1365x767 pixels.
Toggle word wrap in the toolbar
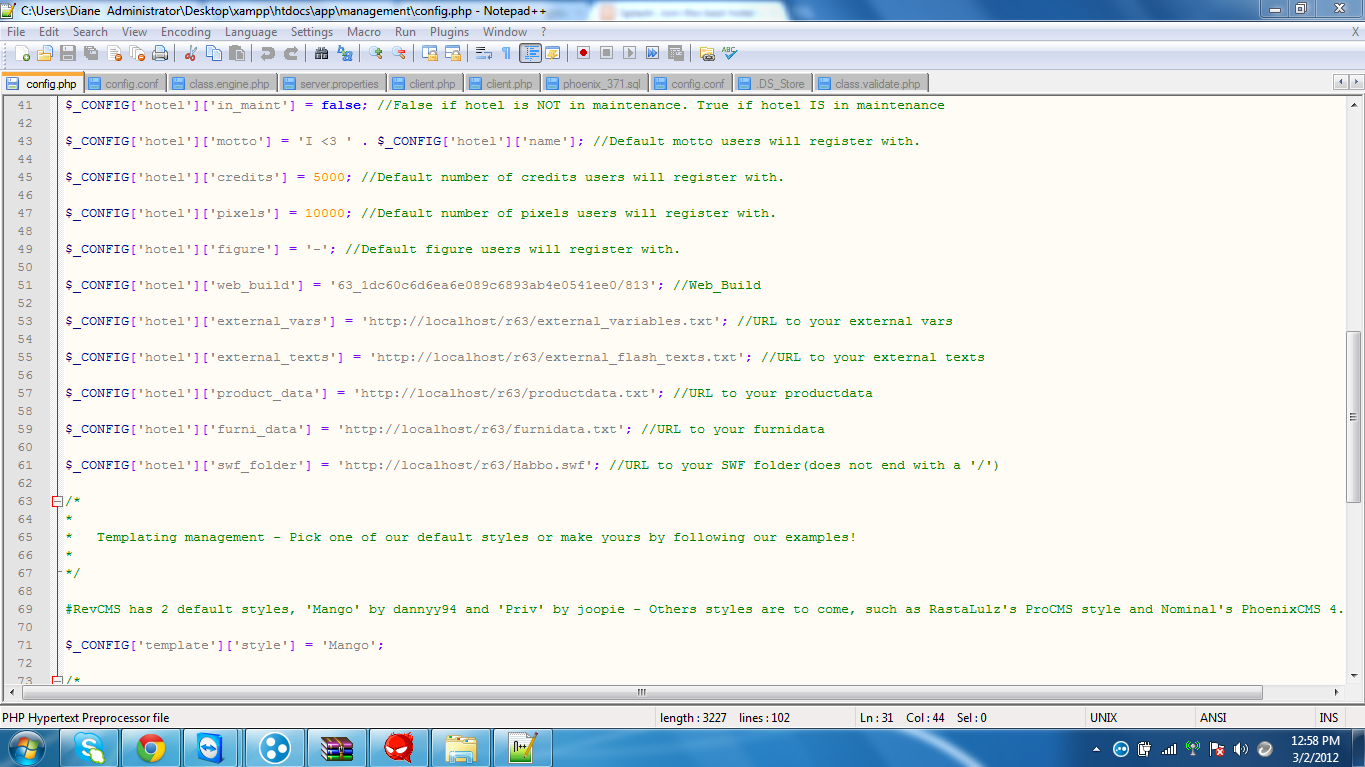(x=484, y=53)
